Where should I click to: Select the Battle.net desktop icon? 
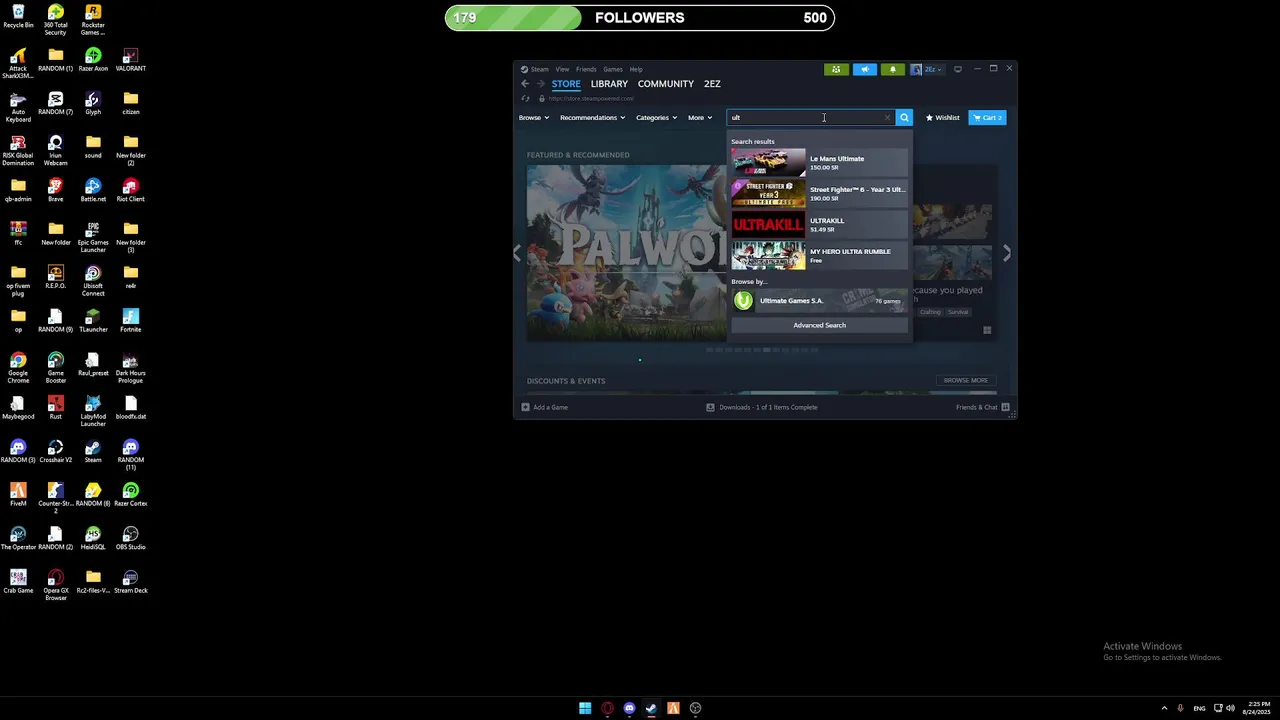[x=93, y=190]
